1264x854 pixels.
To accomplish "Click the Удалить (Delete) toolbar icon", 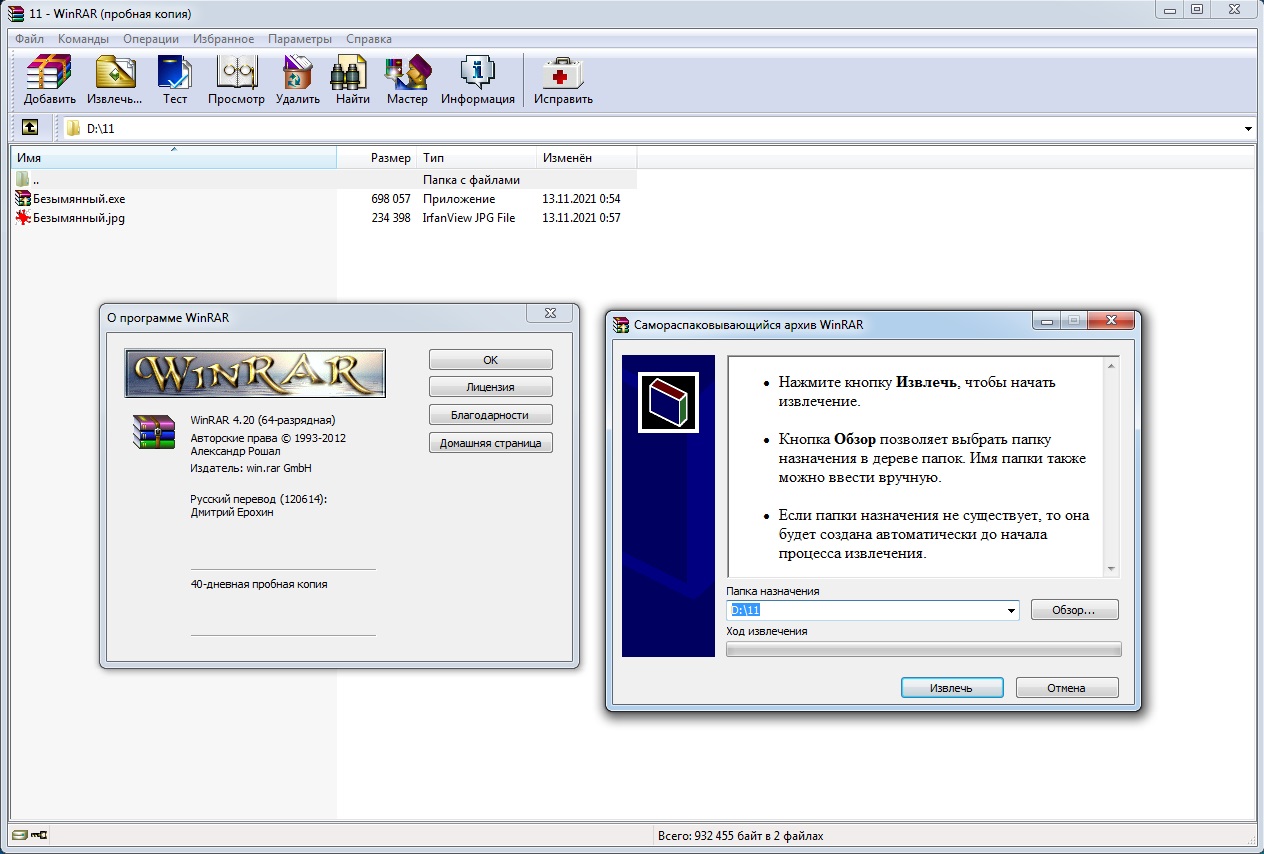I will pos(298,80).
